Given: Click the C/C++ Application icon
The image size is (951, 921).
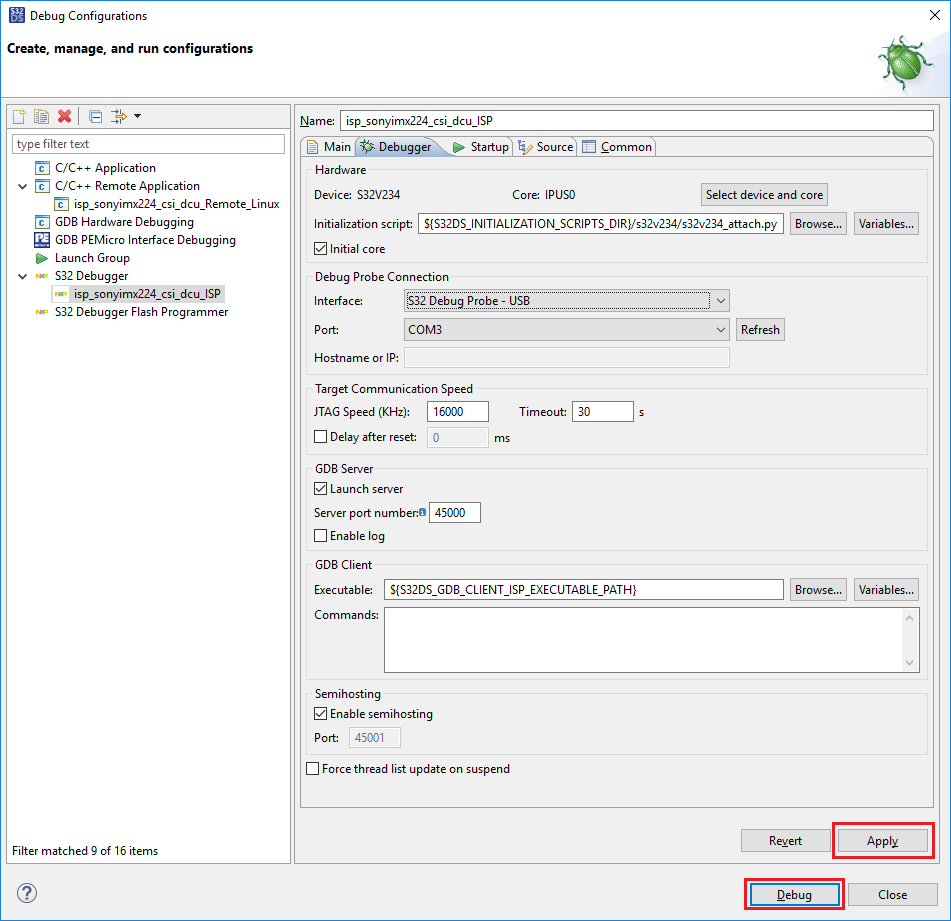Looking at the screenshot, I should point(42,168).
